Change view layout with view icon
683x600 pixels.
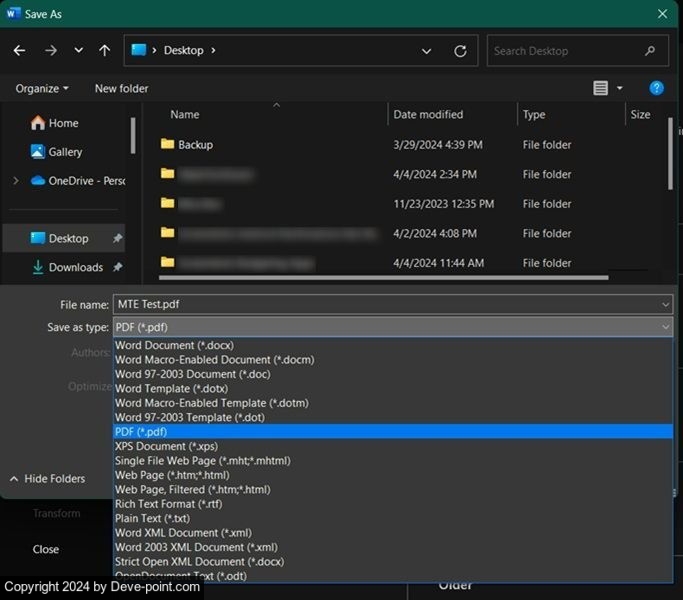point(601,88)
